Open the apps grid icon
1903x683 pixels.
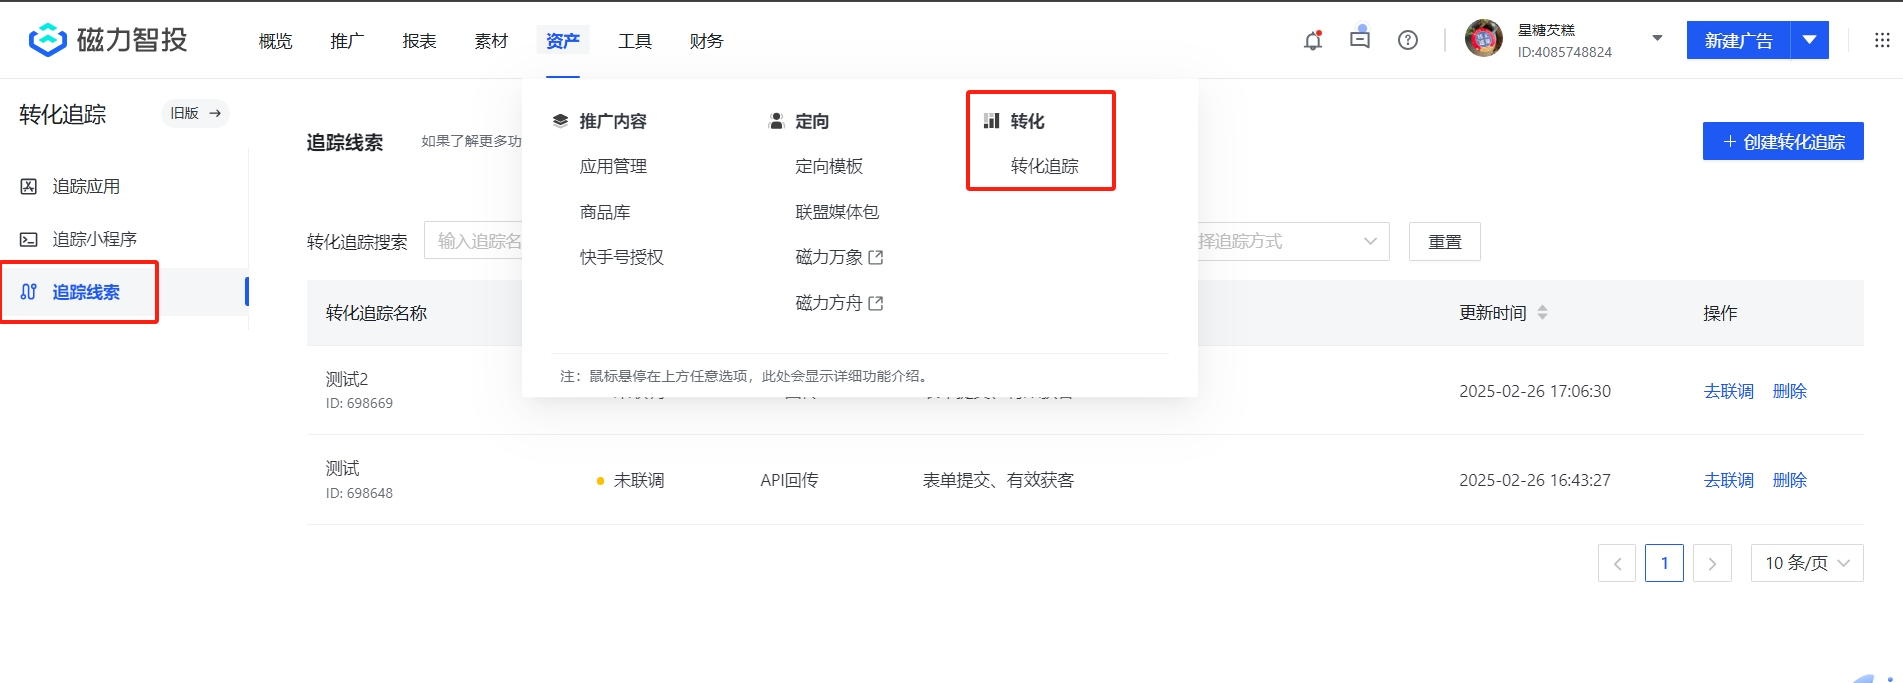(x=1882, y=40)
